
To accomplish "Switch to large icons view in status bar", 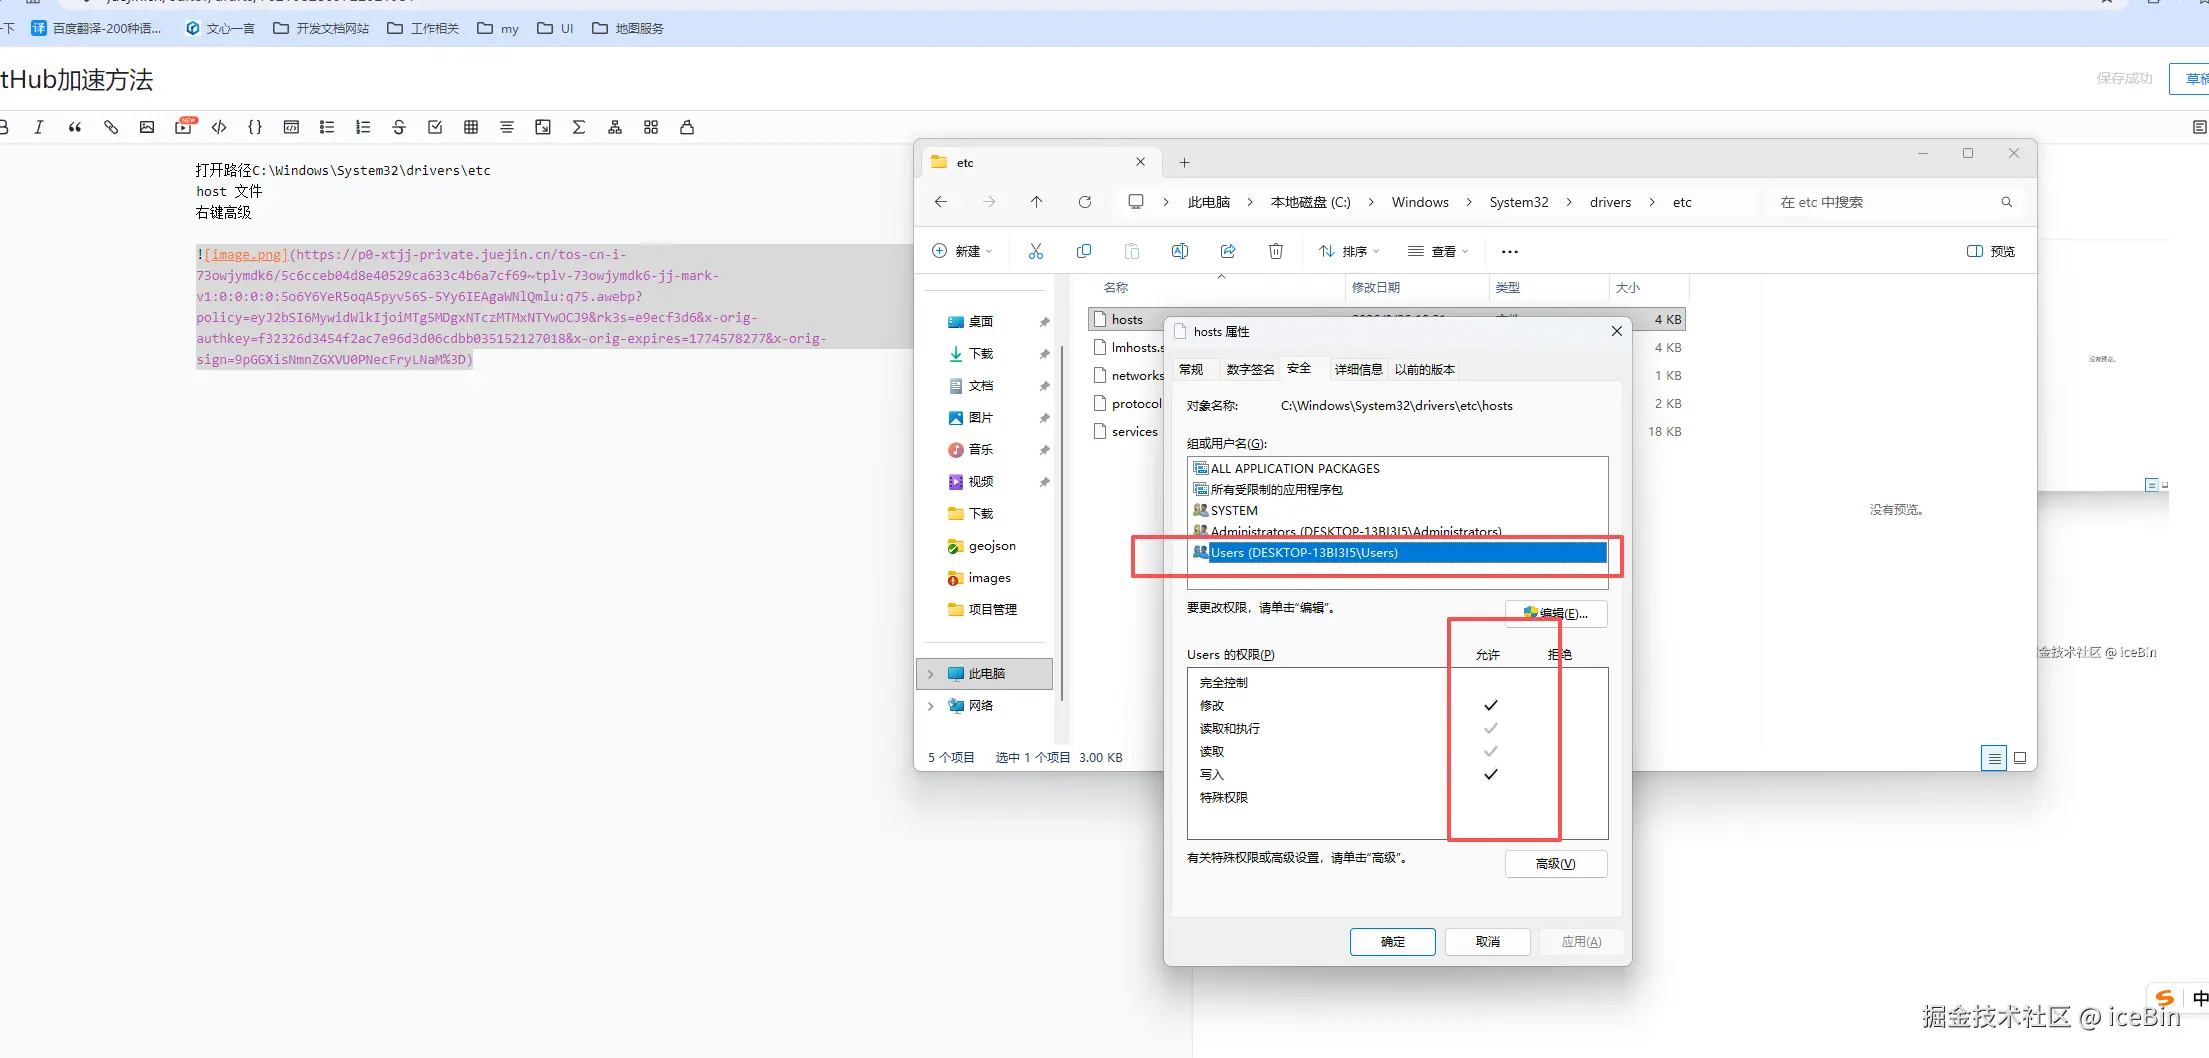I will 2020,758.
